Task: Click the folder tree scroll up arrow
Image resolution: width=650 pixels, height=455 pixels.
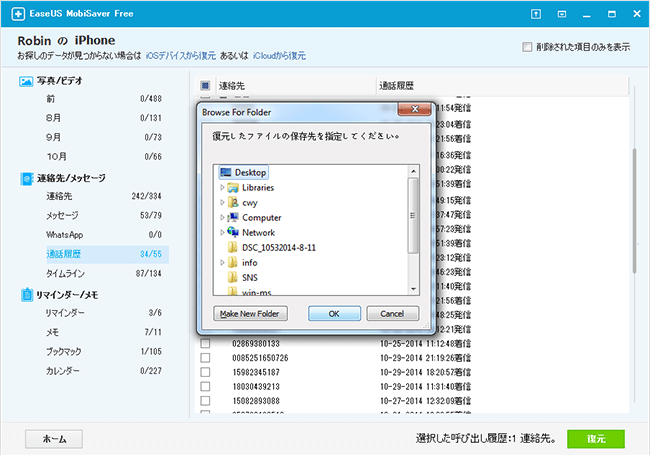Action: (413, 171)
